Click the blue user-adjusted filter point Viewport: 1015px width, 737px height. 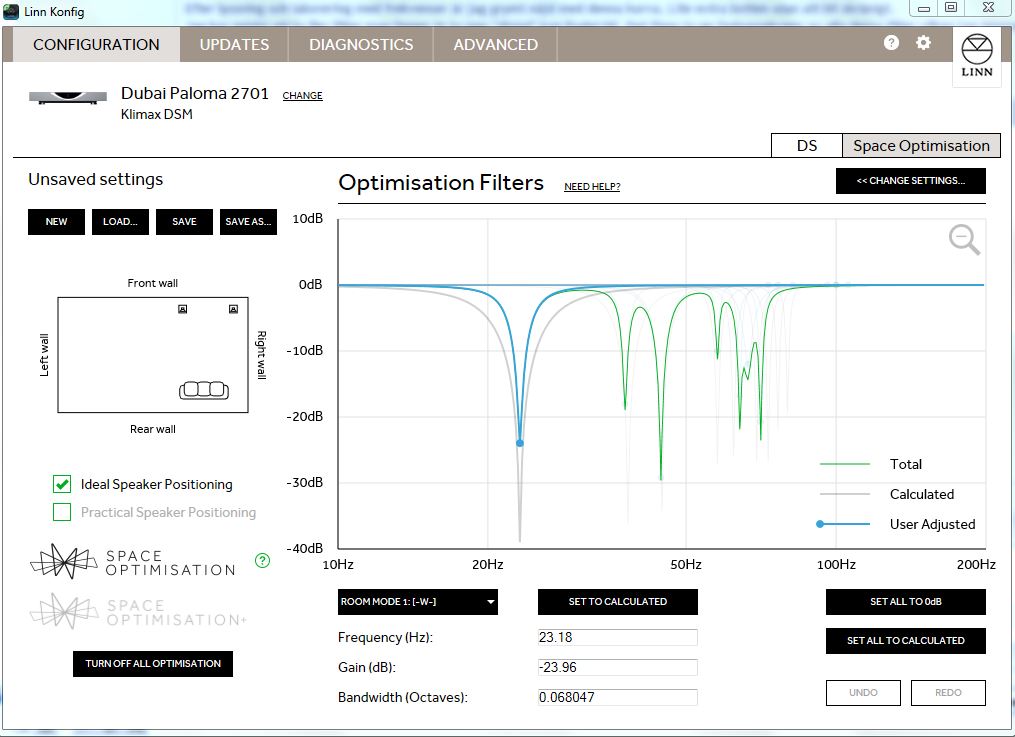coord(519,443)
